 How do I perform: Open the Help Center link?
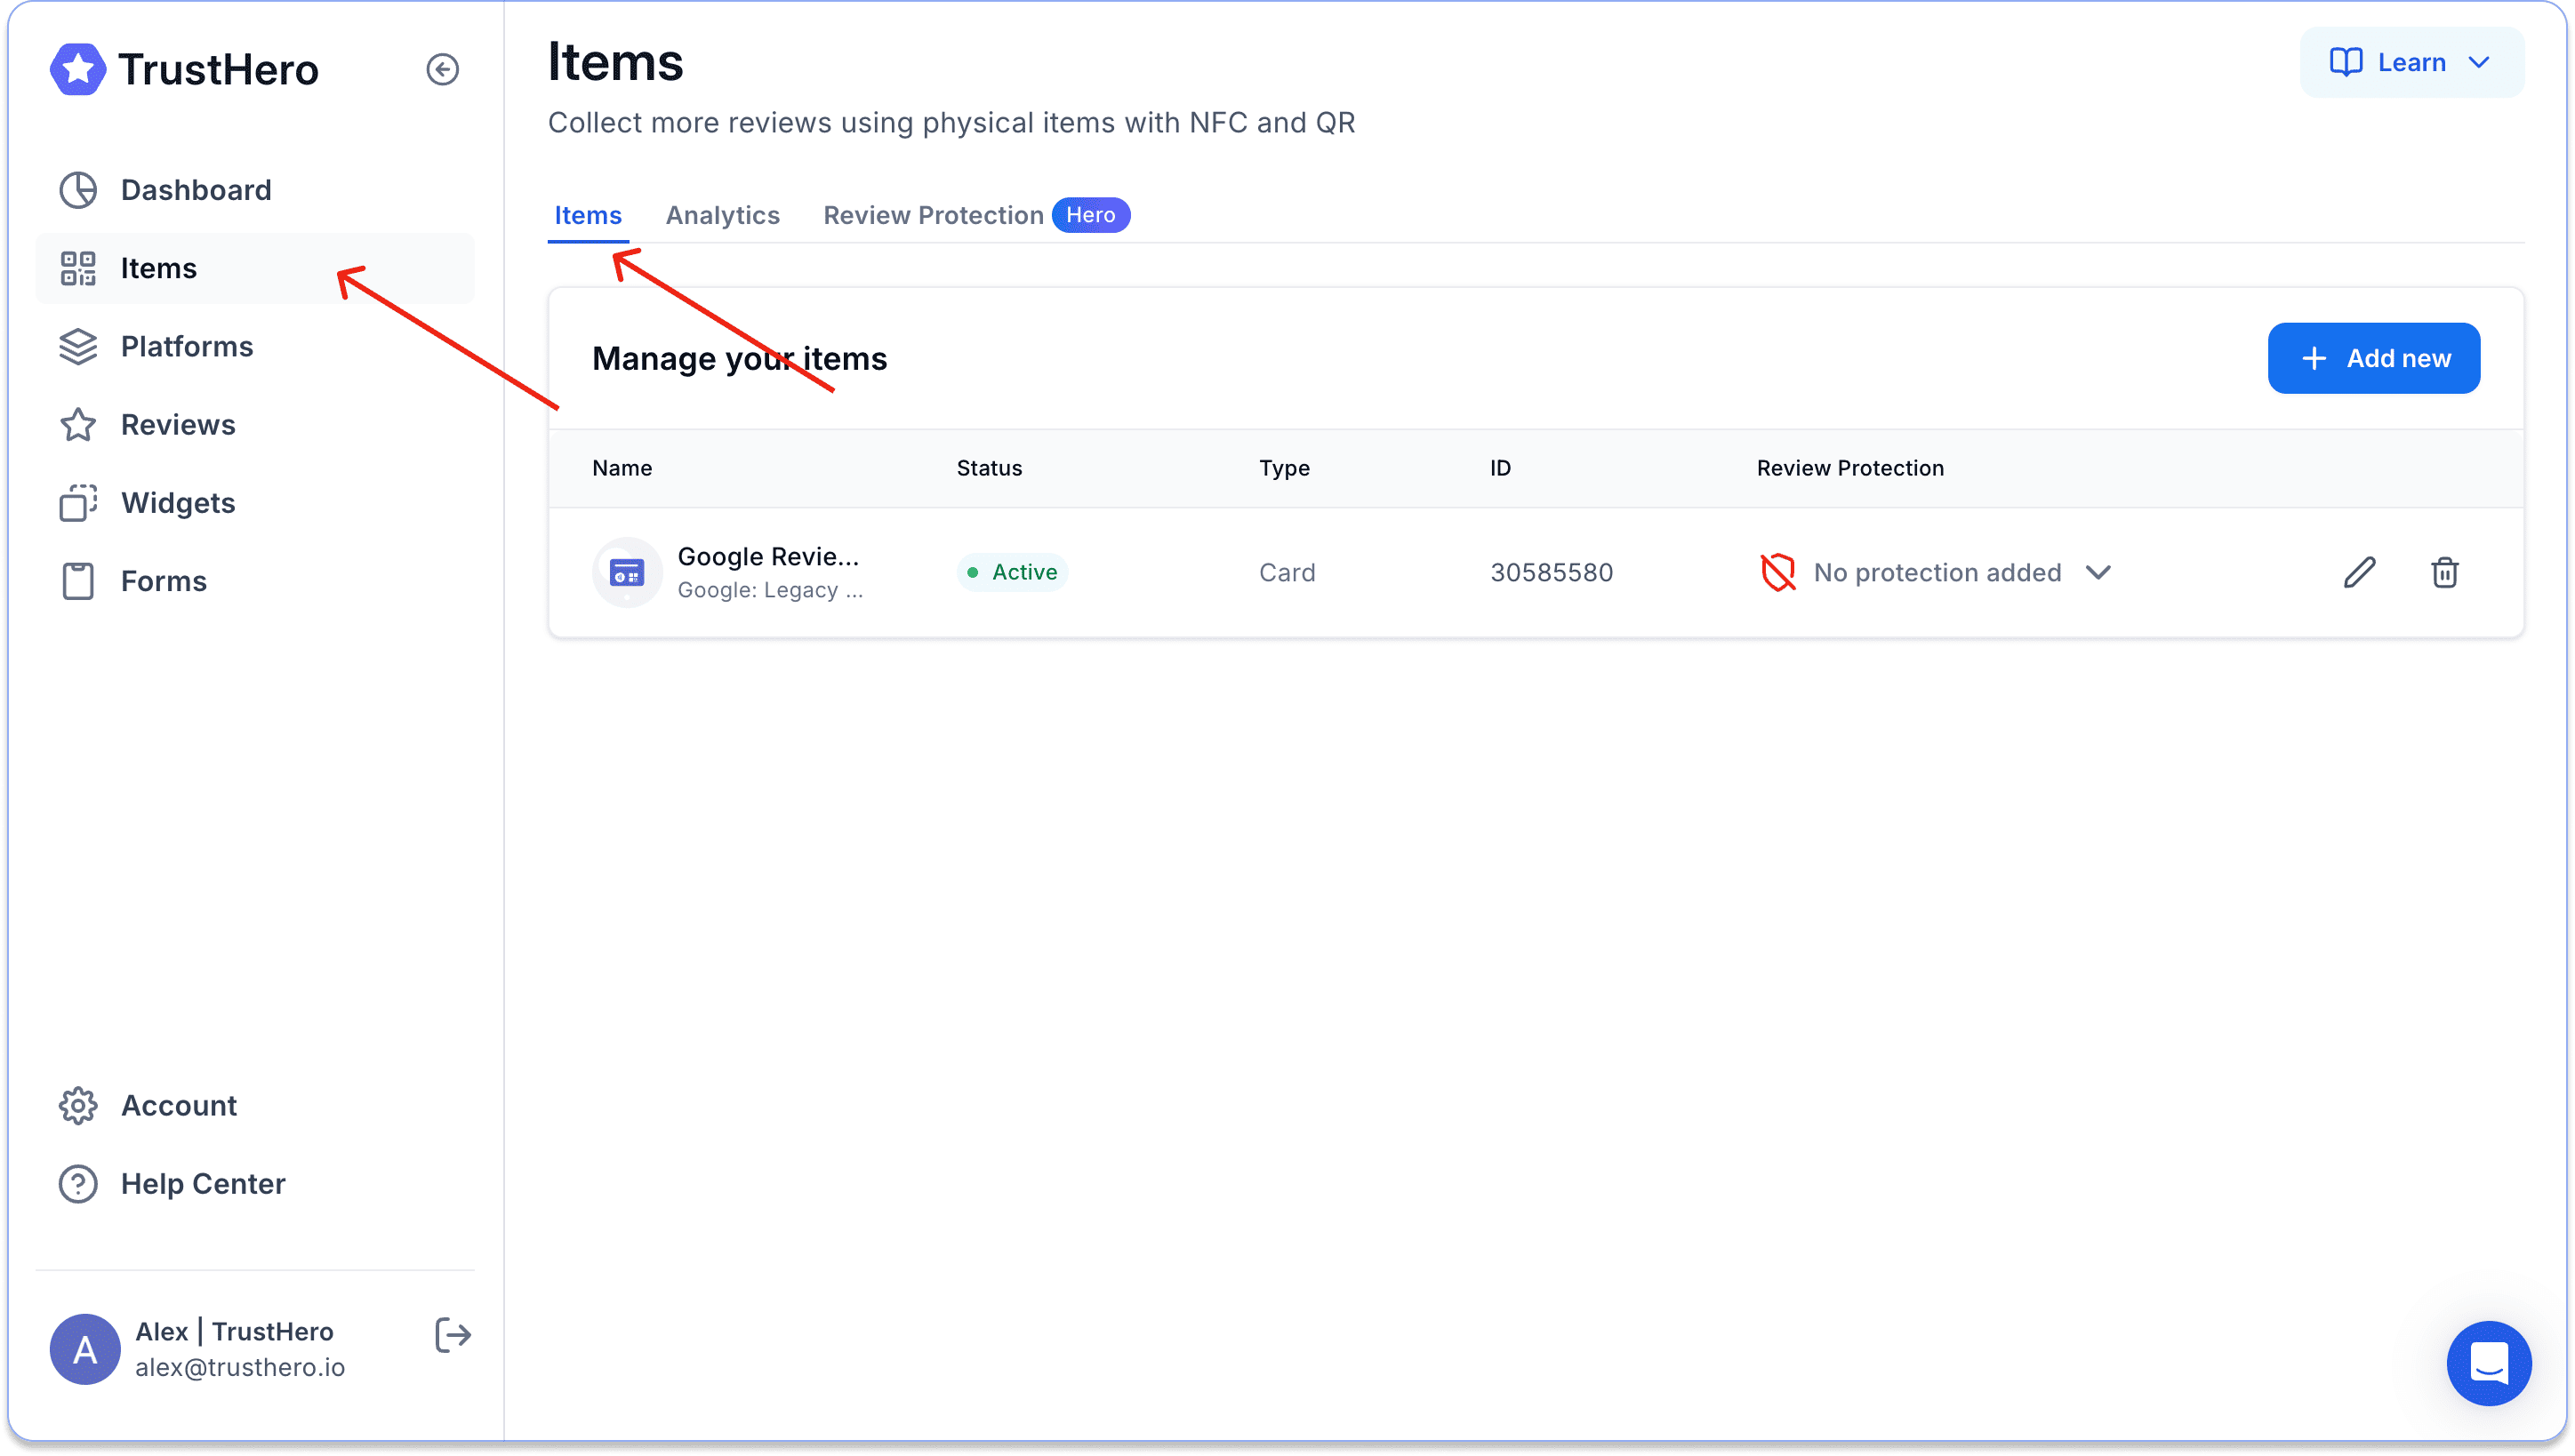pyautogui.click(x=203, y=1183)
